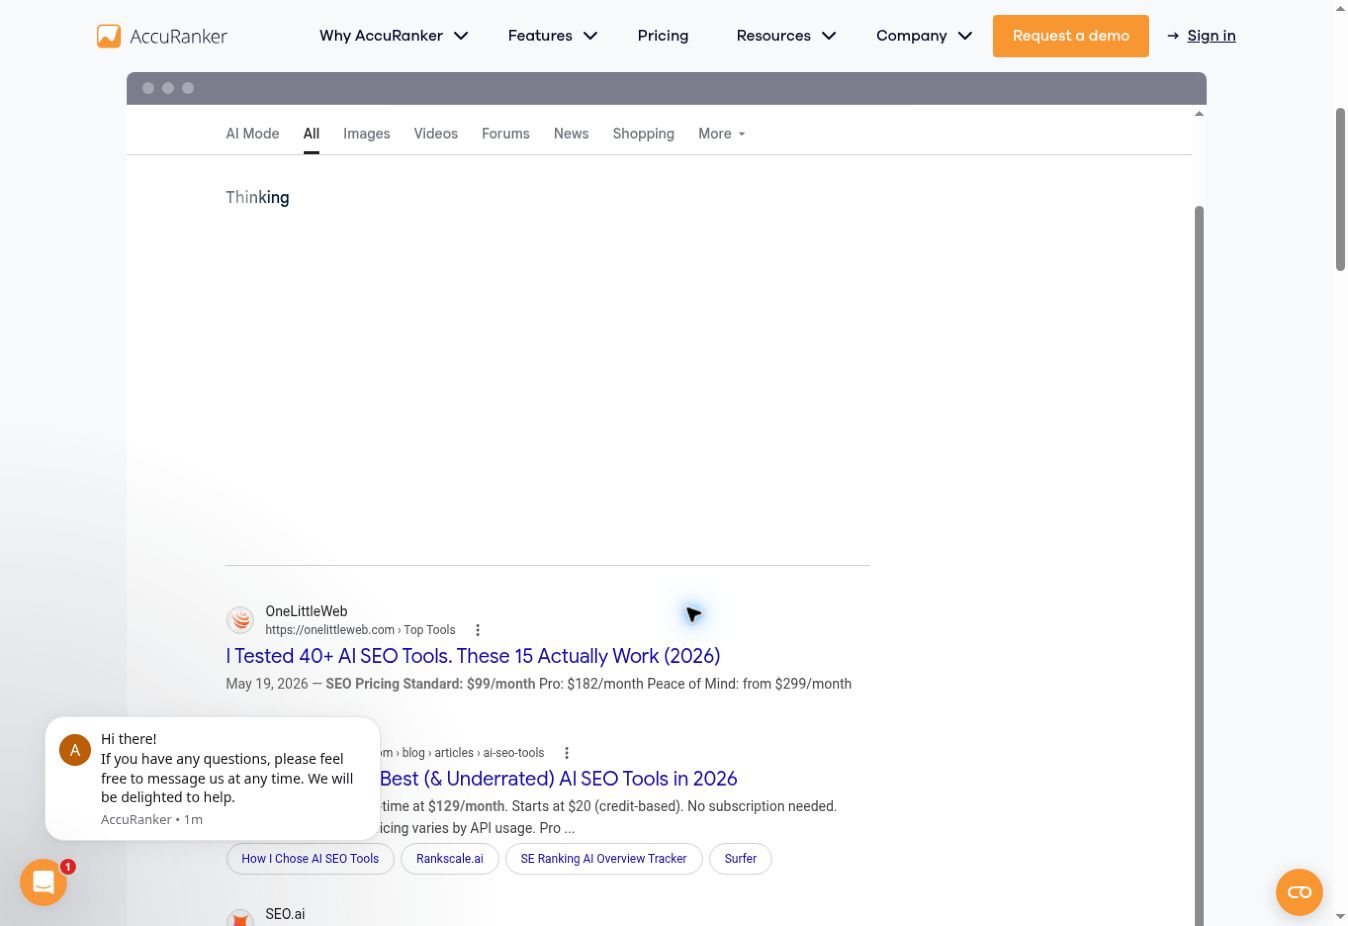Select the All search tab
Image resolution: width=1348 pixels, height=926 pixels.
pyautogui.click(x=311, y=134)
